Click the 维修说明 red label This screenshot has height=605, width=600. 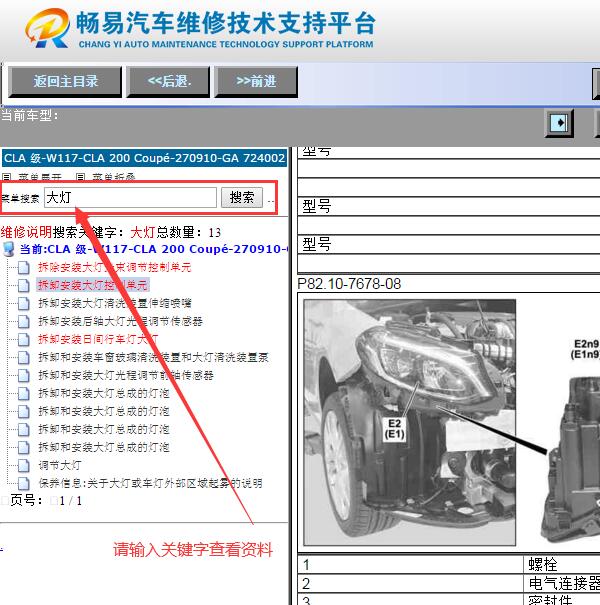click(26, 232)
